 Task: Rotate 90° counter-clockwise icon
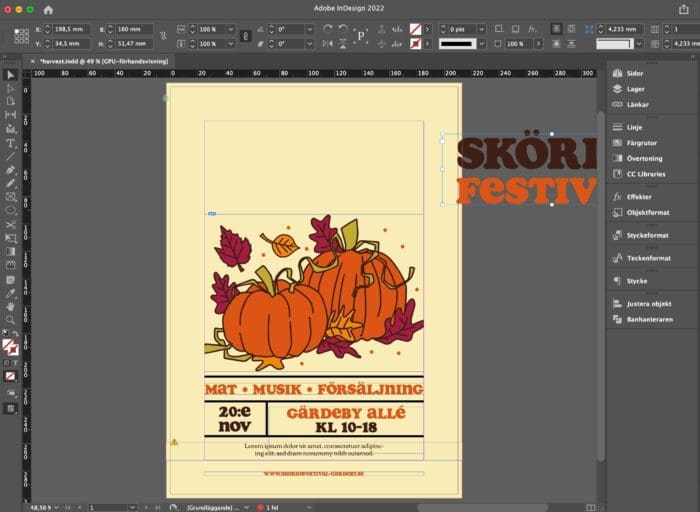click(x=343, y=29)
